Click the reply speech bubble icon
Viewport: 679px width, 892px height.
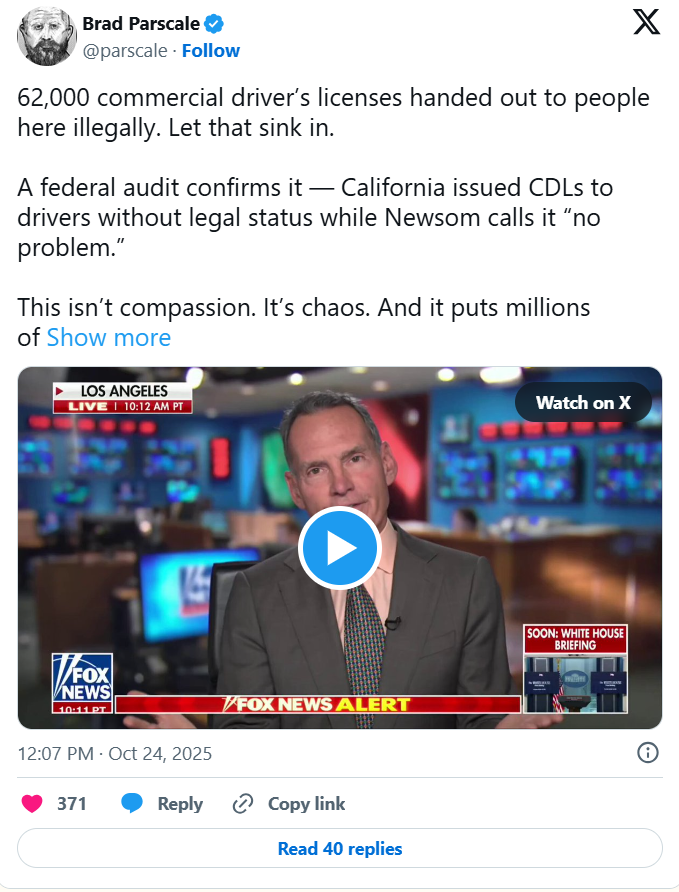point(133,803)
